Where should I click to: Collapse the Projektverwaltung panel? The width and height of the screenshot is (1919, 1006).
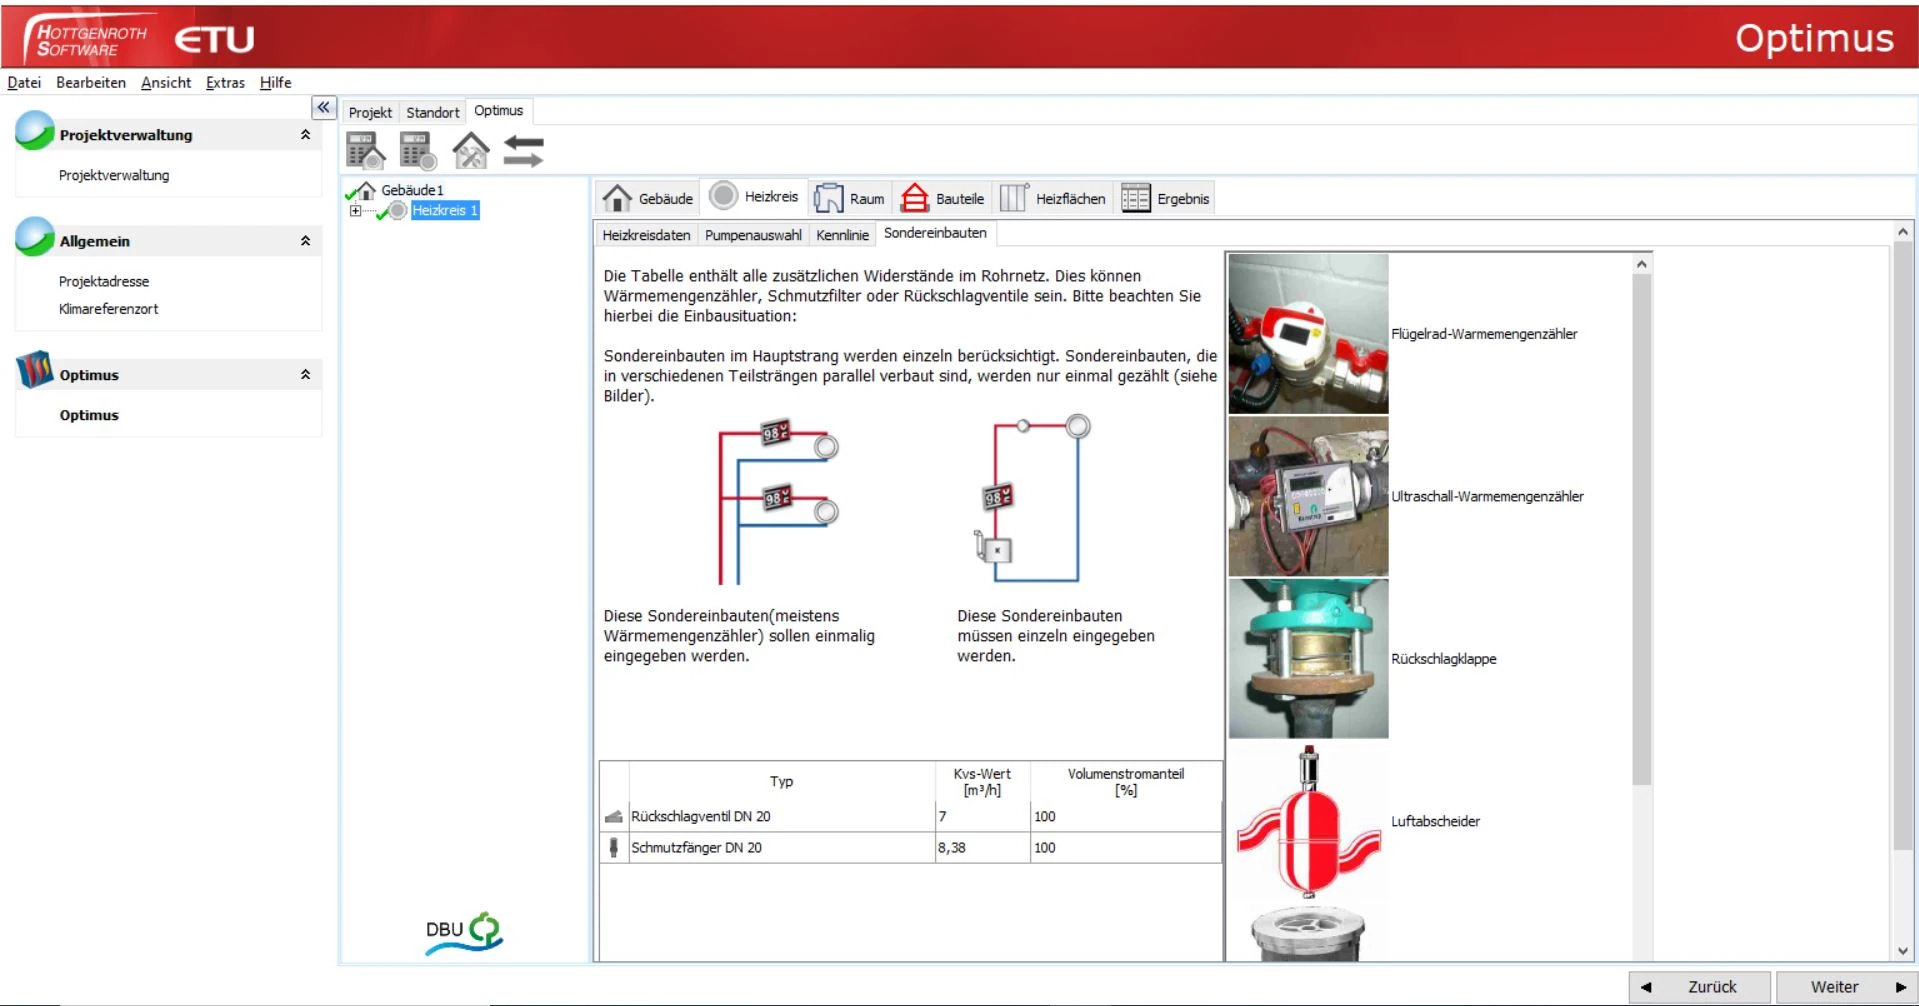point(305,135)
